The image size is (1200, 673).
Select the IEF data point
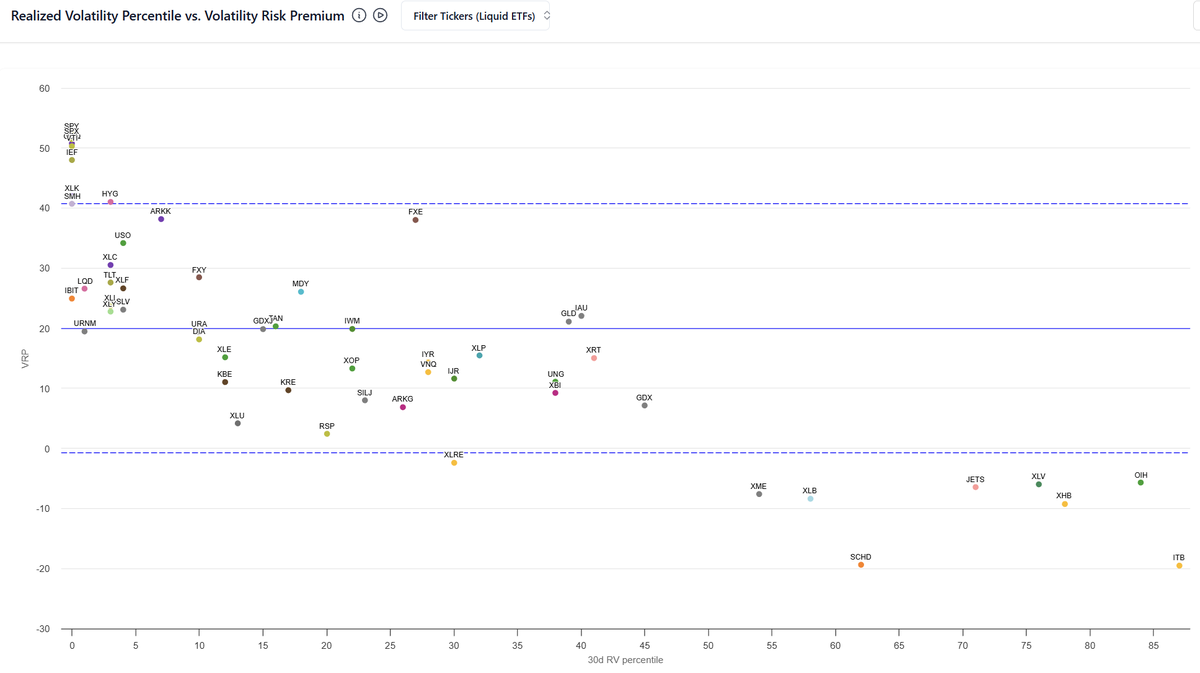72,160
